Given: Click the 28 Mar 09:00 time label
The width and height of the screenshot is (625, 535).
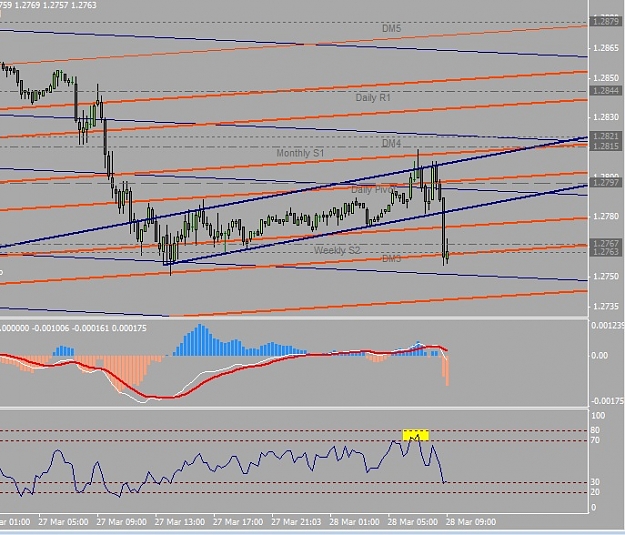Looking at the screenshot, I should [471, 522].
